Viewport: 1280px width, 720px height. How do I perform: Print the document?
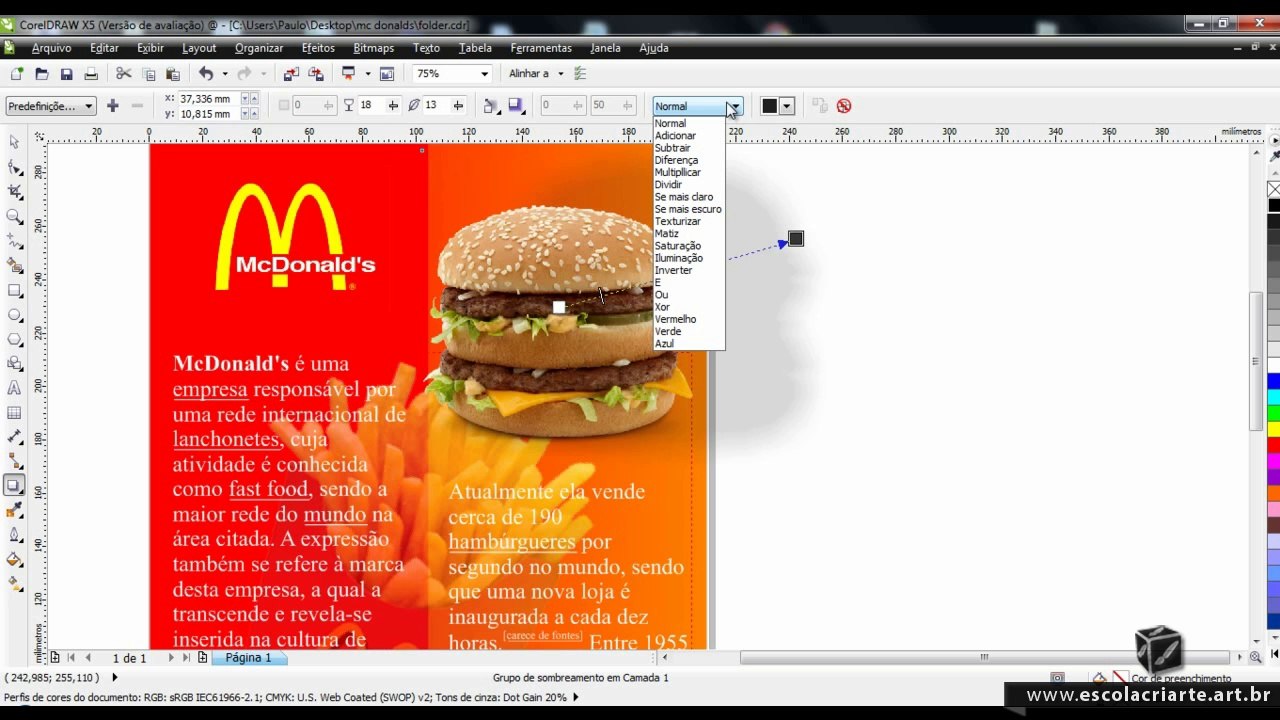91,74
